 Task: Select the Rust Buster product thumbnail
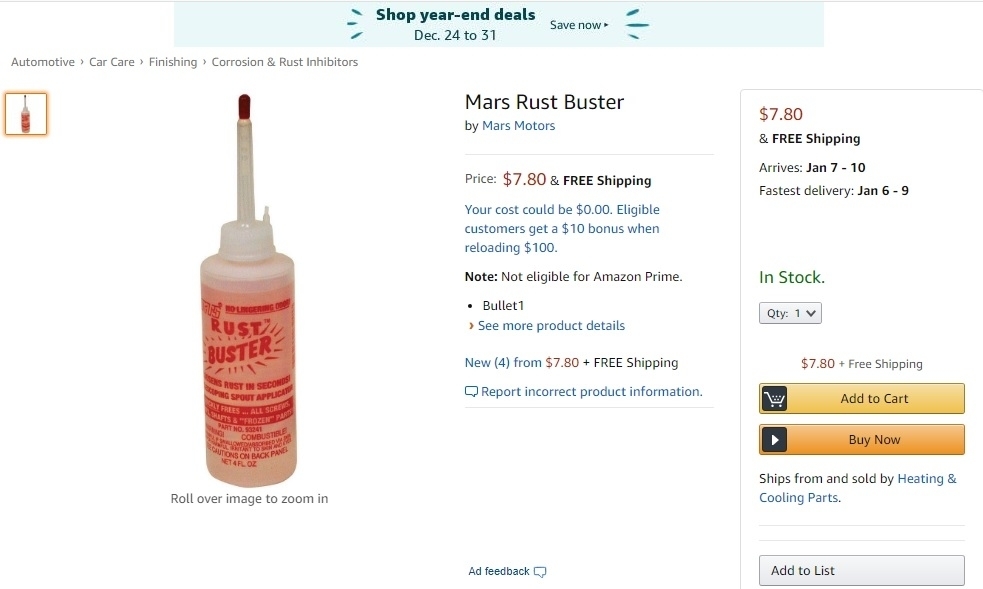tap(26, 114)
